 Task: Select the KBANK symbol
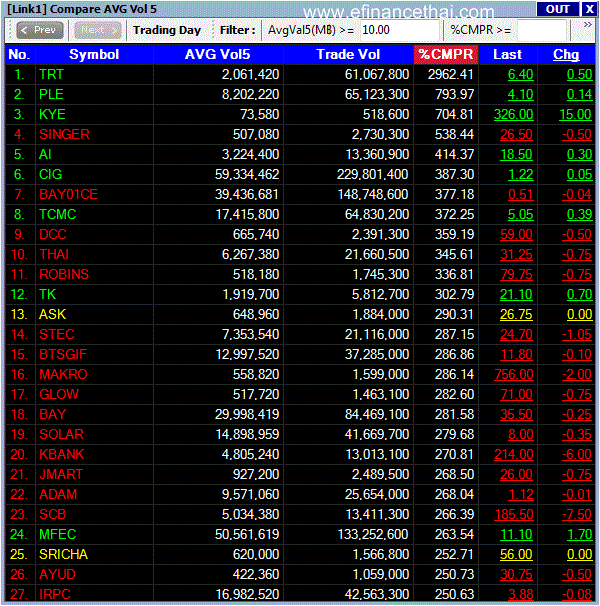(61, 454)
